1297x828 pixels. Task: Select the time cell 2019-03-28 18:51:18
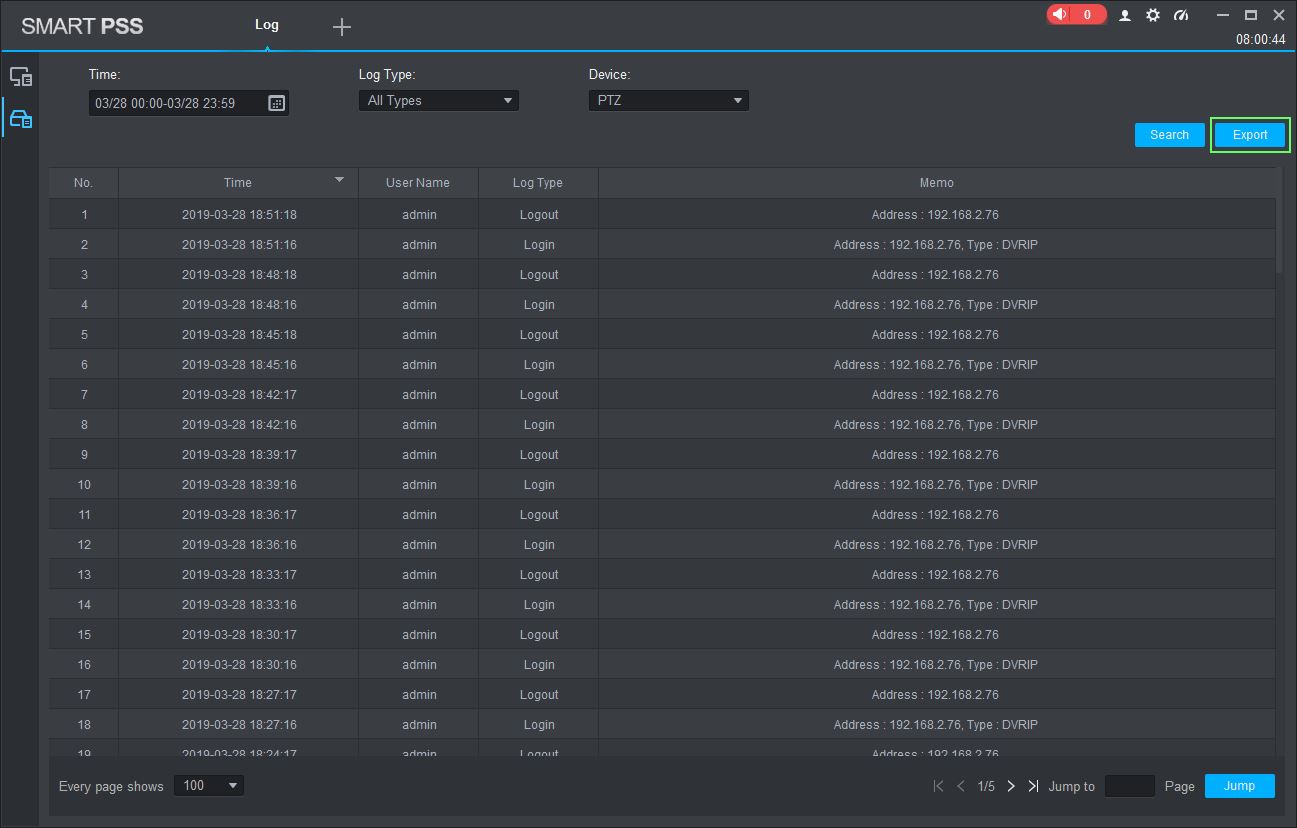pyautogui.click(x=239, y=215)
